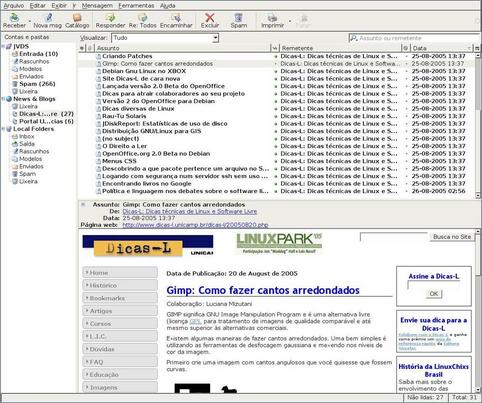Toggle junk status of 'O Direito a Ler'
482x403 pixels.
pyautogui.click(x=406, y=147)
